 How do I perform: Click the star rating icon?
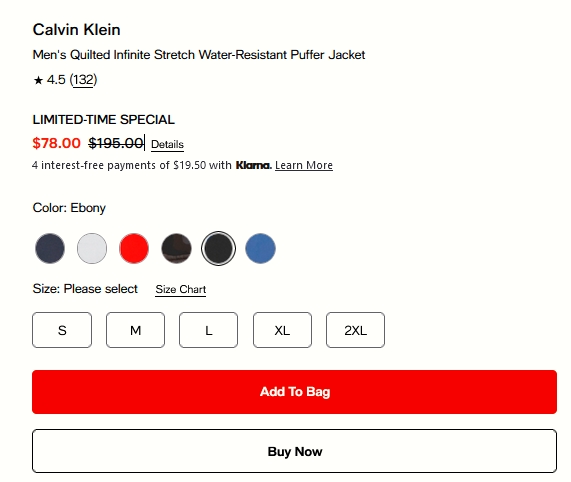[x=38, y=80]
